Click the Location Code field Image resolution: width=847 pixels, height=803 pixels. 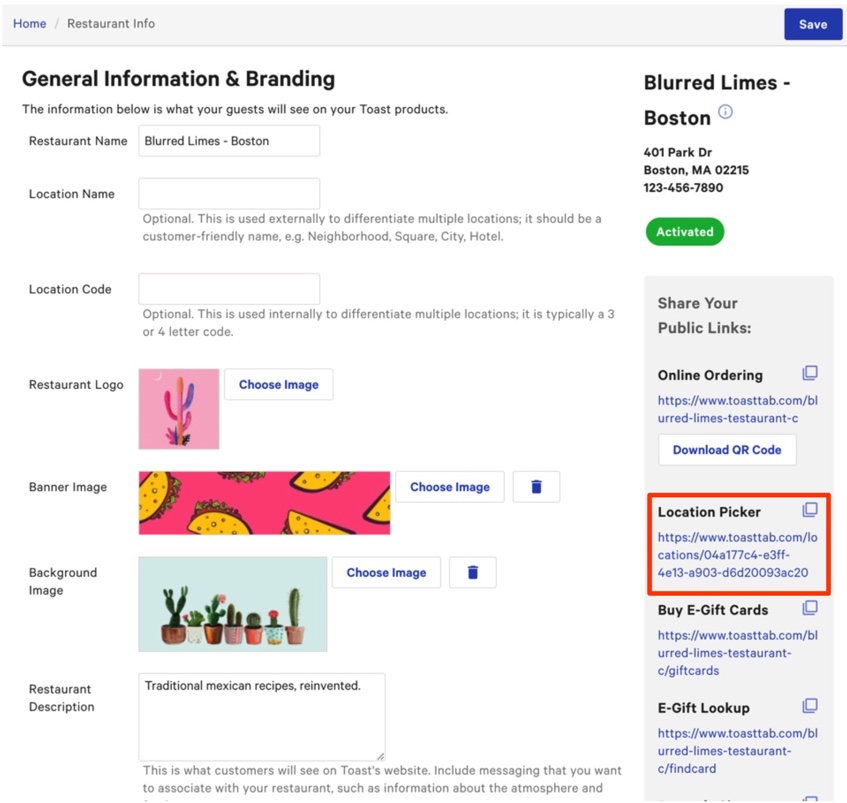click(229, 289)
